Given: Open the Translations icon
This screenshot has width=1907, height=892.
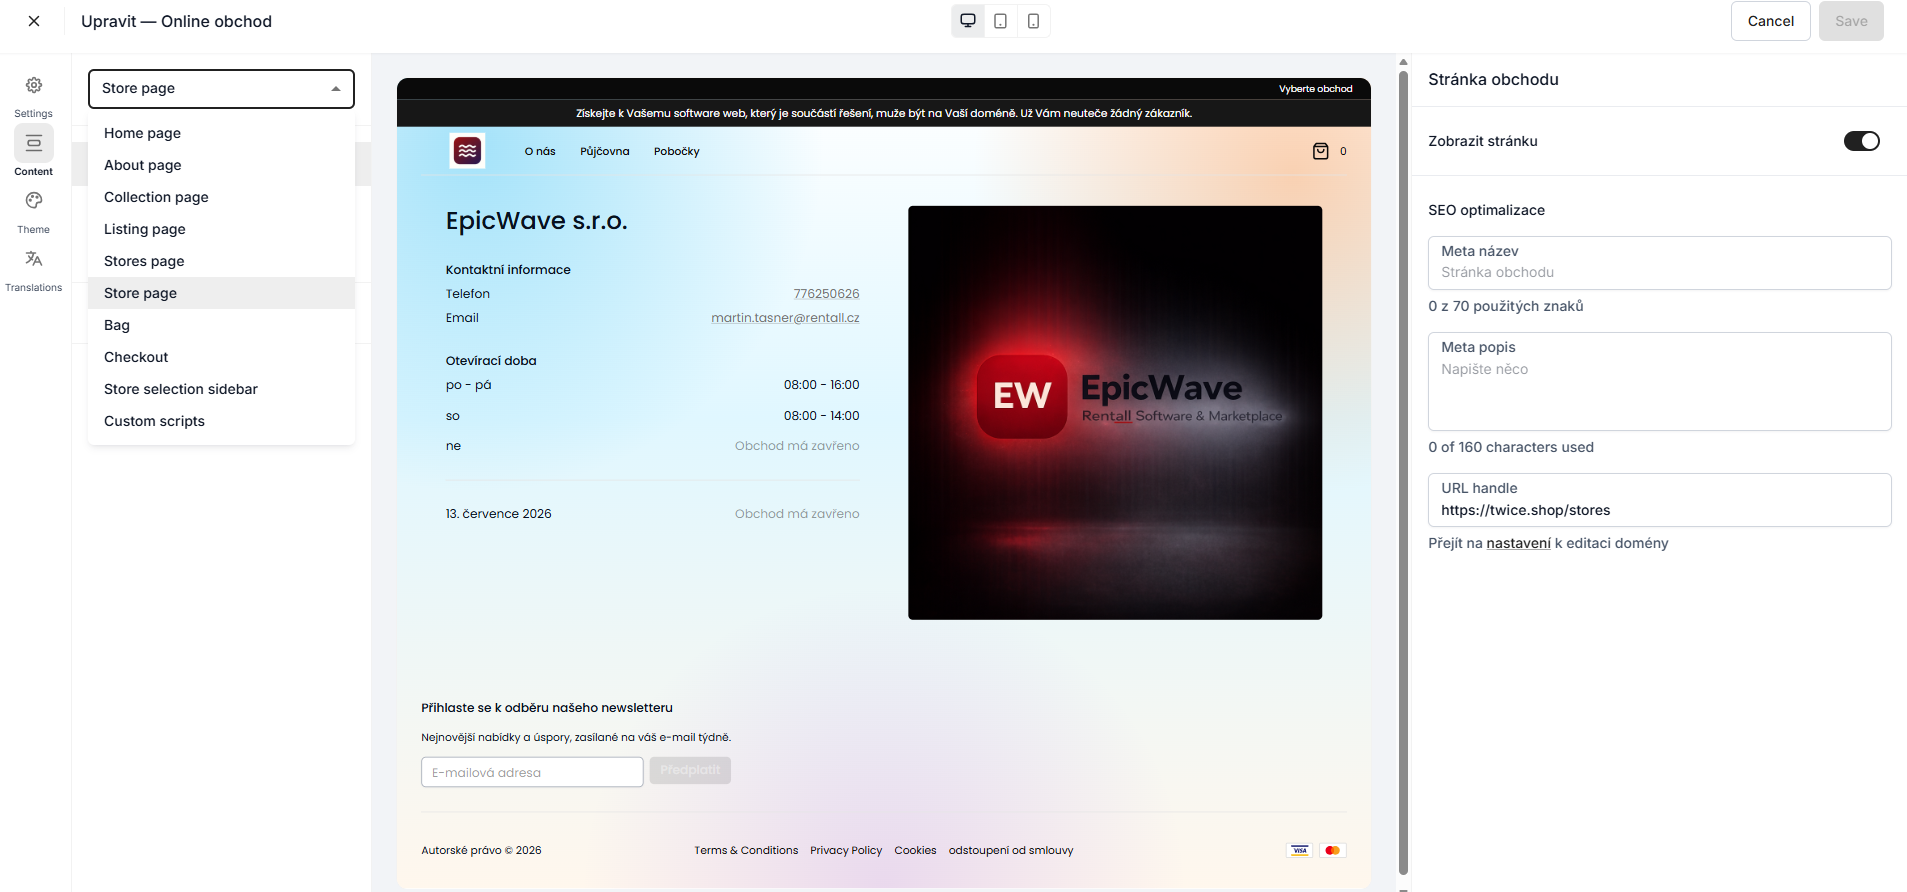Looking at the screenshot, I should click(34, 259).
